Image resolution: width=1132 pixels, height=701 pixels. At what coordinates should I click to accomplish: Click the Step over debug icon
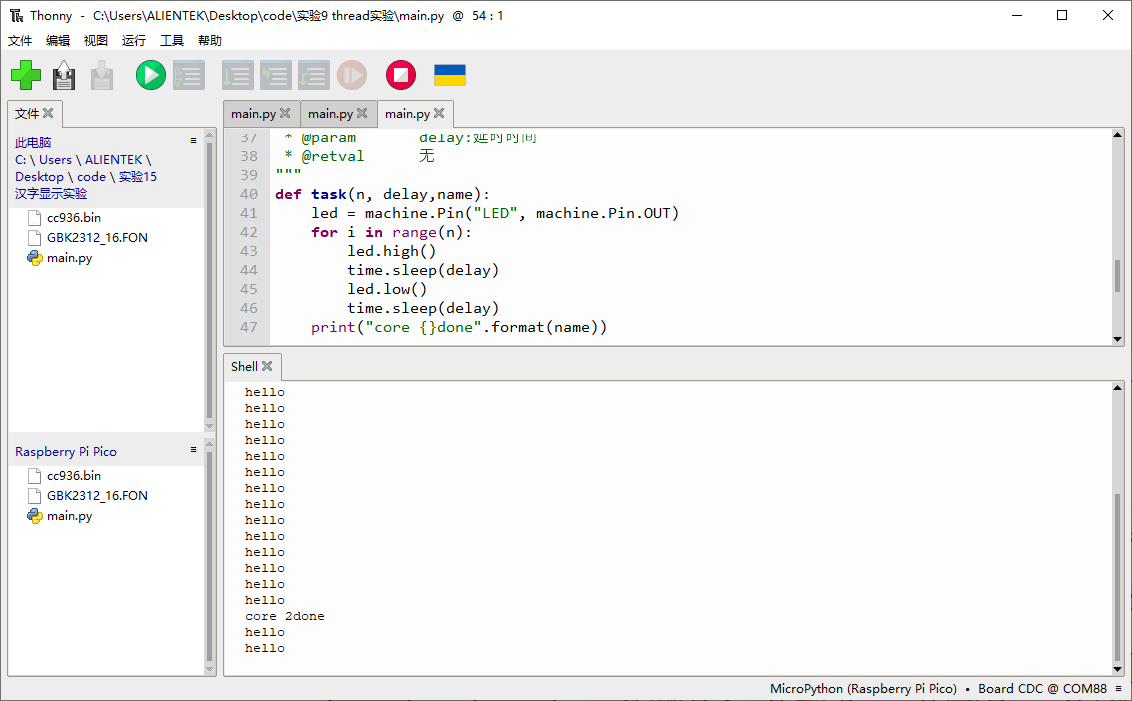coord(238,75)
